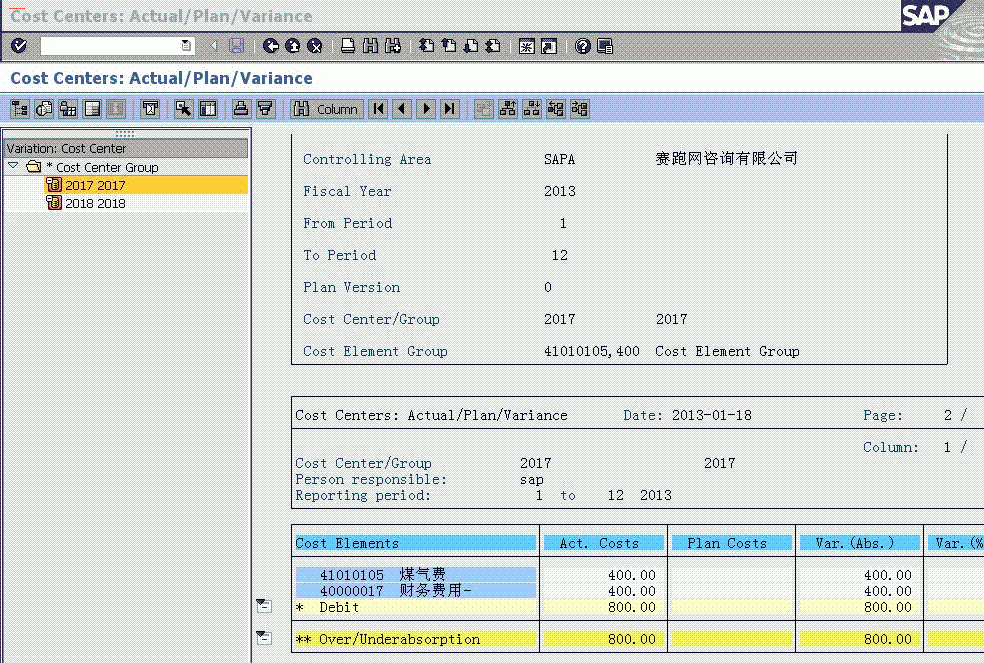Open Help question mark icon
This screenshot has width=984, height=663.
click(582, 46)
